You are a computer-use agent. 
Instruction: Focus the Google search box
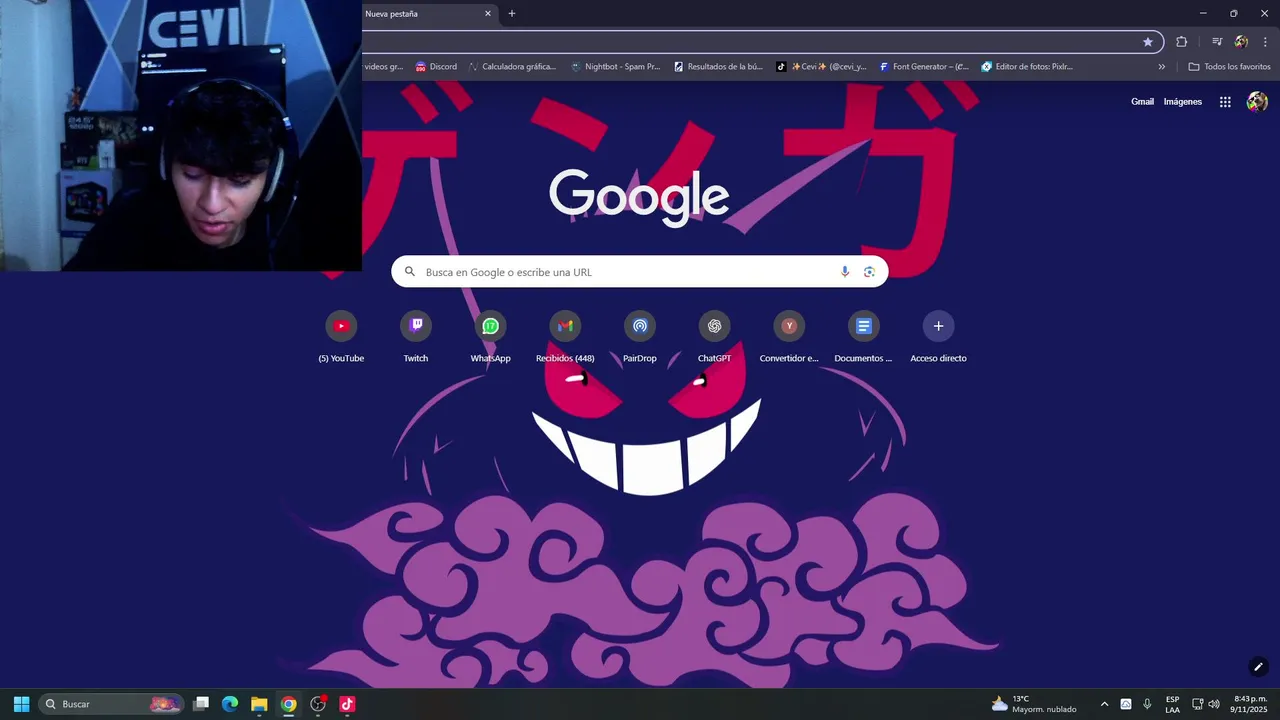click(x=640, y=272)
